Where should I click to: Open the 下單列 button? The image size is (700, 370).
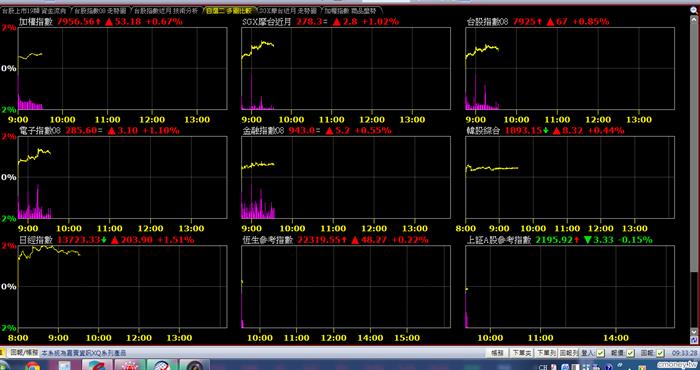click(546, 353)
